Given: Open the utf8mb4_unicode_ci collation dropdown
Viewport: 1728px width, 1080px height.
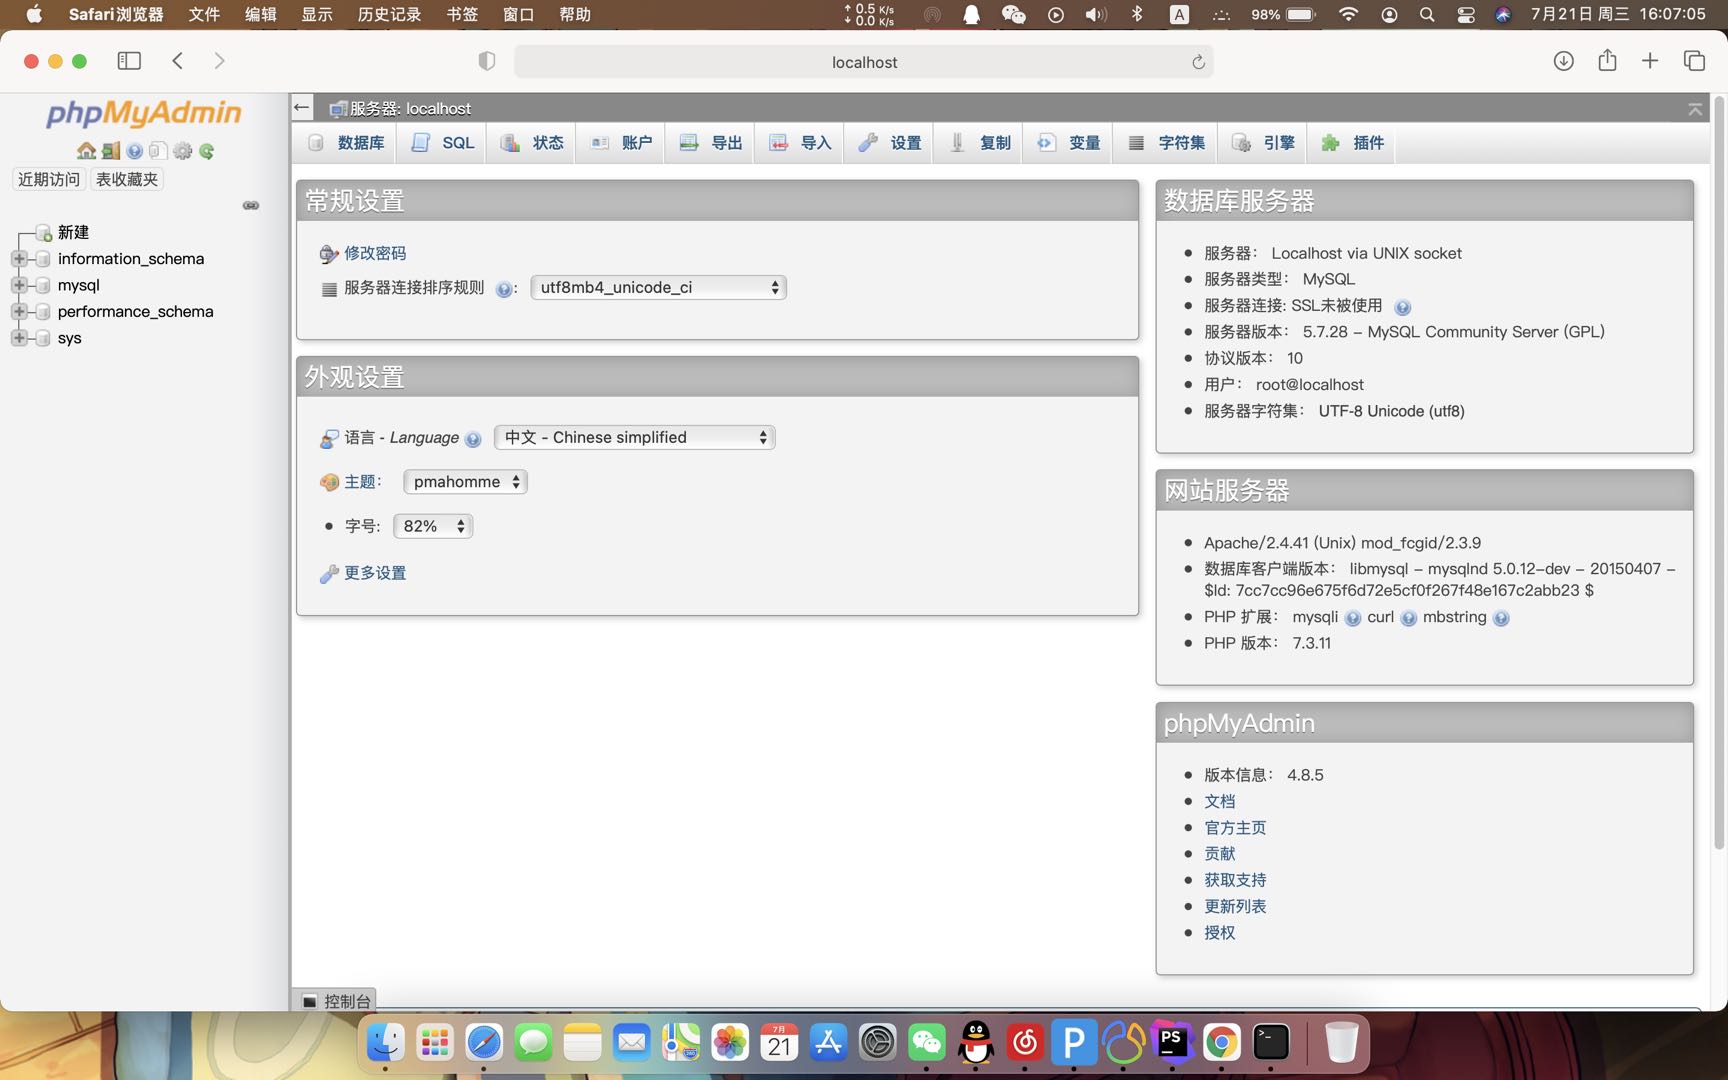Looking at the screenshot, I should point(658,287).
